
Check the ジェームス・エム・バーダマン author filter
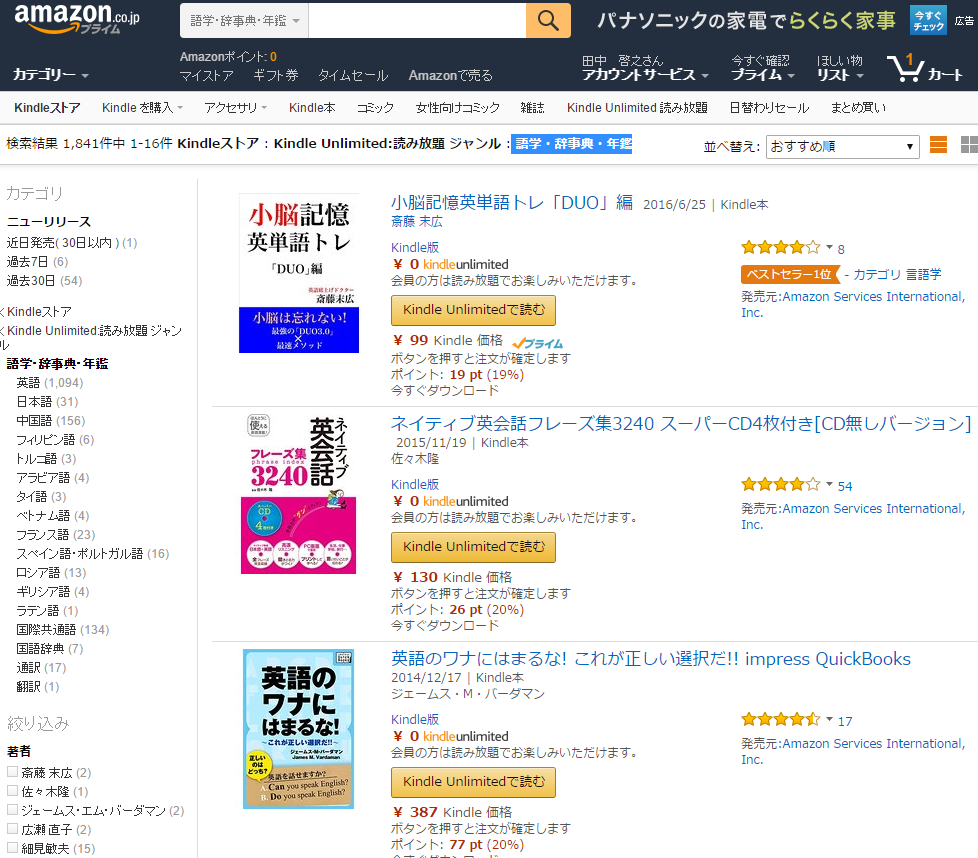(x=12, y=809)
